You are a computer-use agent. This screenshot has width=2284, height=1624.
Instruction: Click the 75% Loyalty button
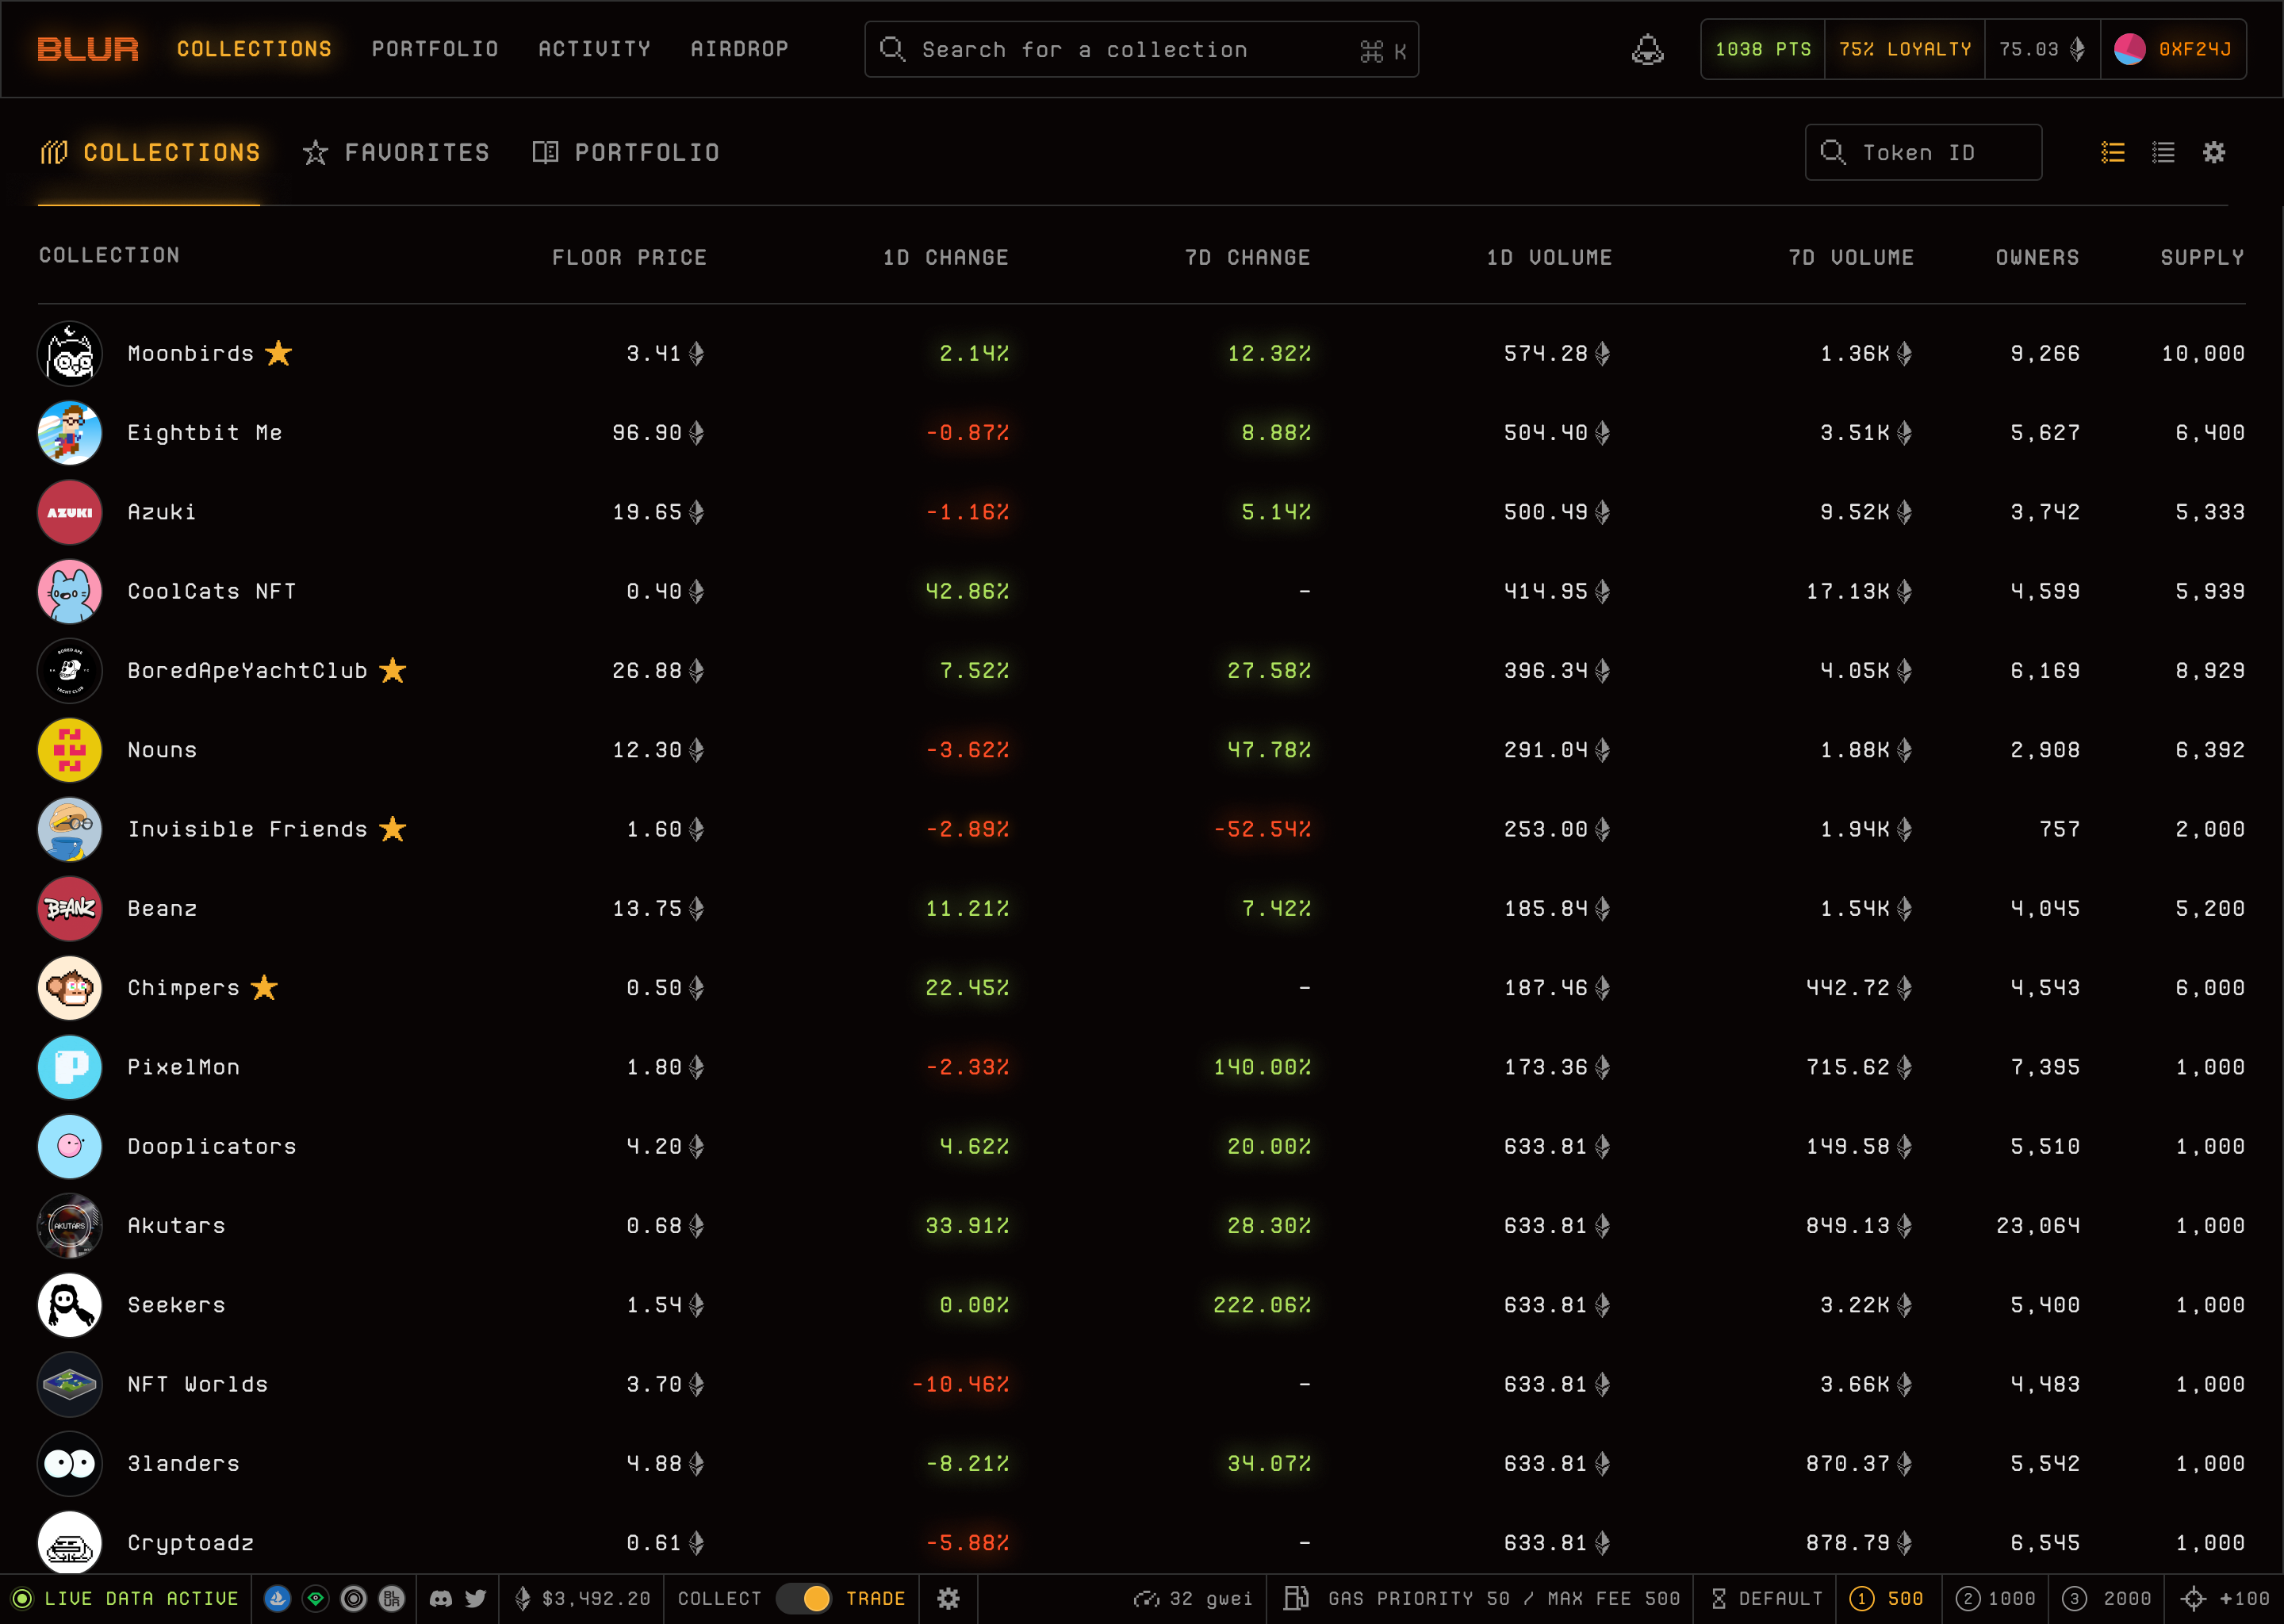1905,49
